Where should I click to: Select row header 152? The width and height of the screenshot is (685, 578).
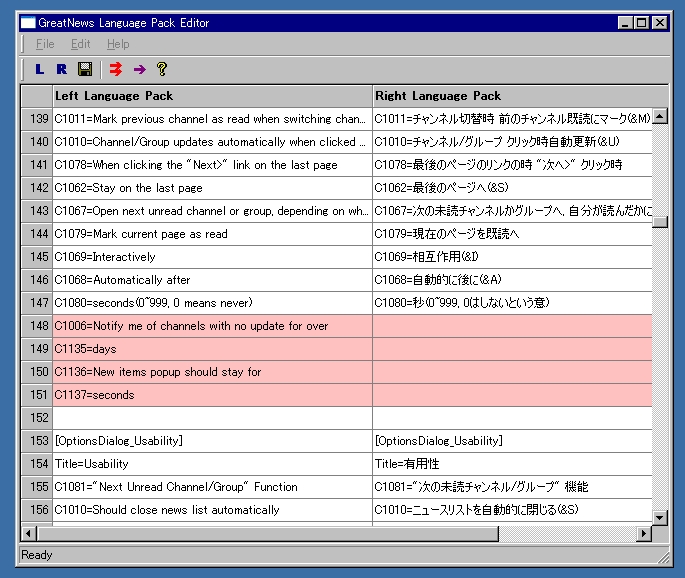click(x=37, y=418)
